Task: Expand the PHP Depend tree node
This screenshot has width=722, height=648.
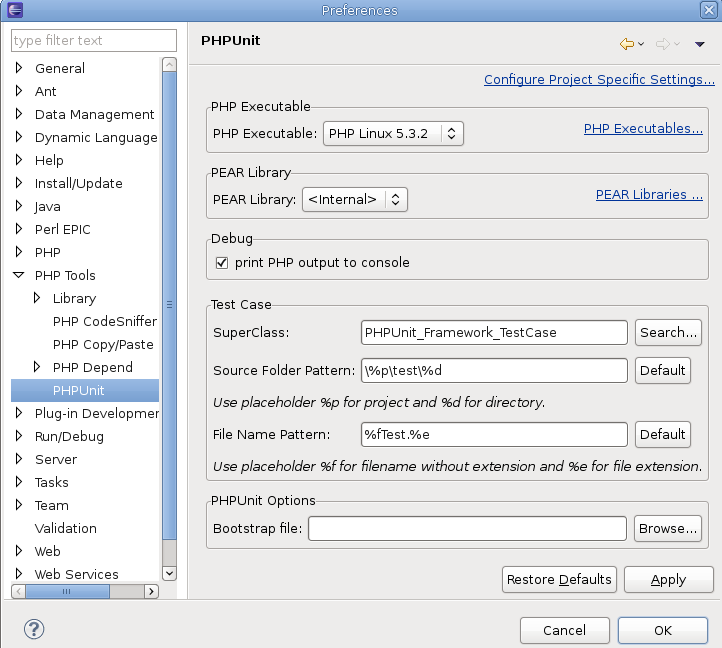Action: pyautogui.click(x=37, y=367)
